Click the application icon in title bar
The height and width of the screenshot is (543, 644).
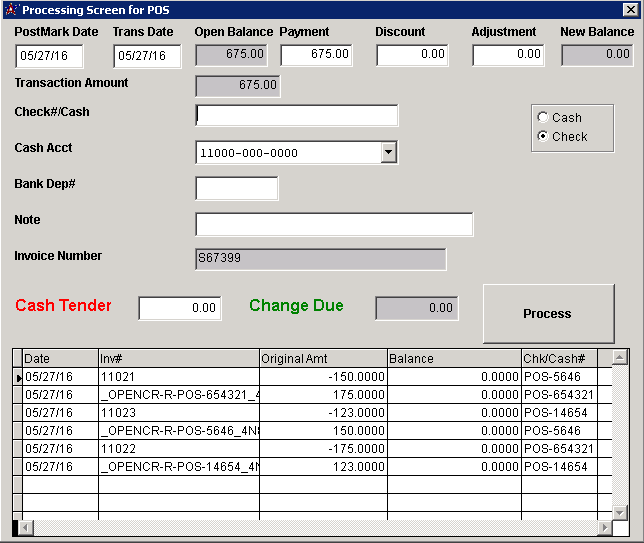pyautogui.click(x=11, y=10)
